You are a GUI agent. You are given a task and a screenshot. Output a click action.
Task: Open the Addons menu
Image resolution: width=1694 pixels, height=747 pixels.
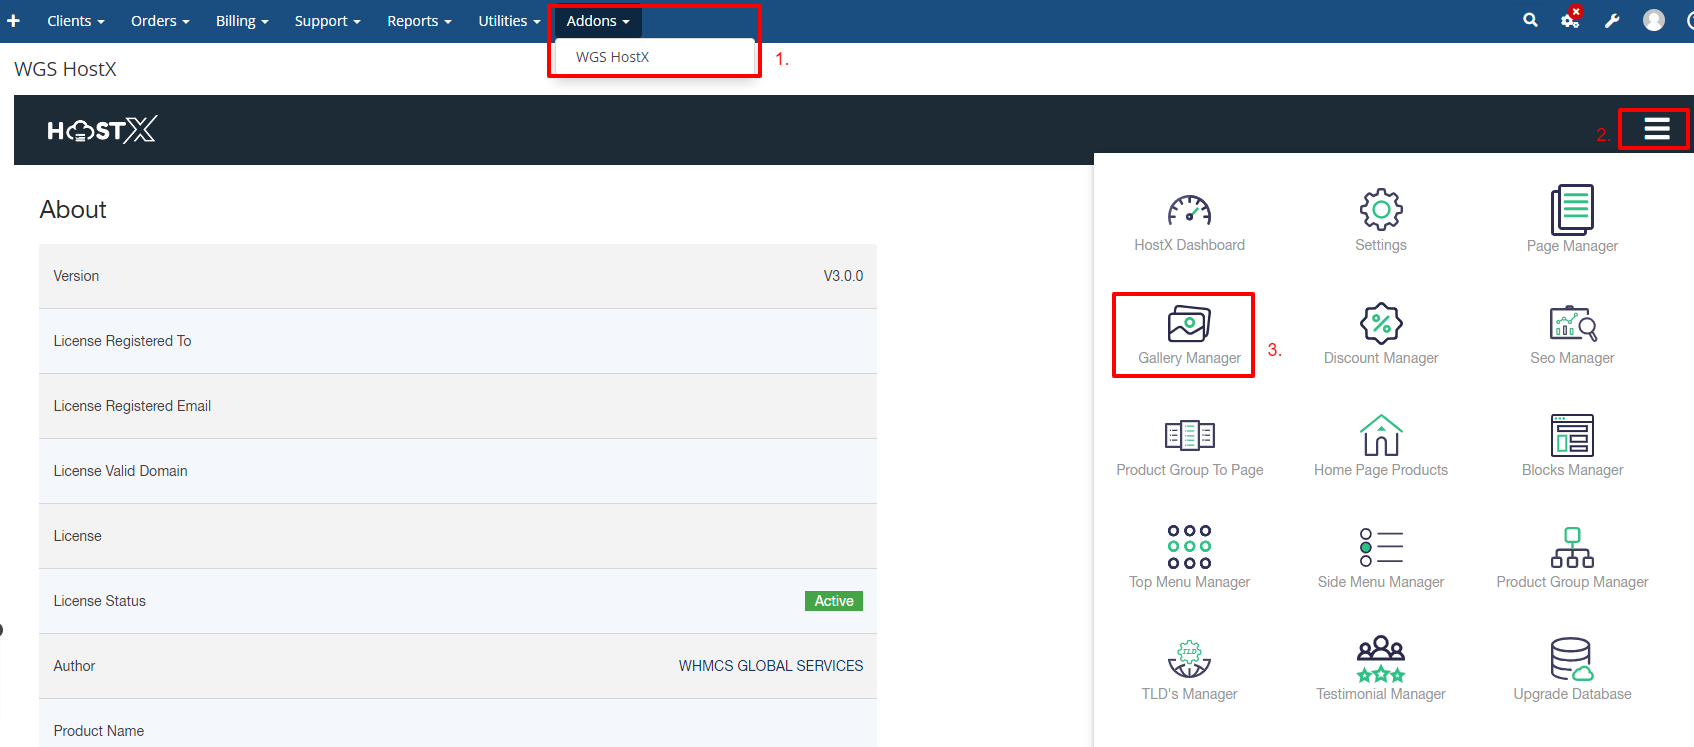[x=597, y=21]
